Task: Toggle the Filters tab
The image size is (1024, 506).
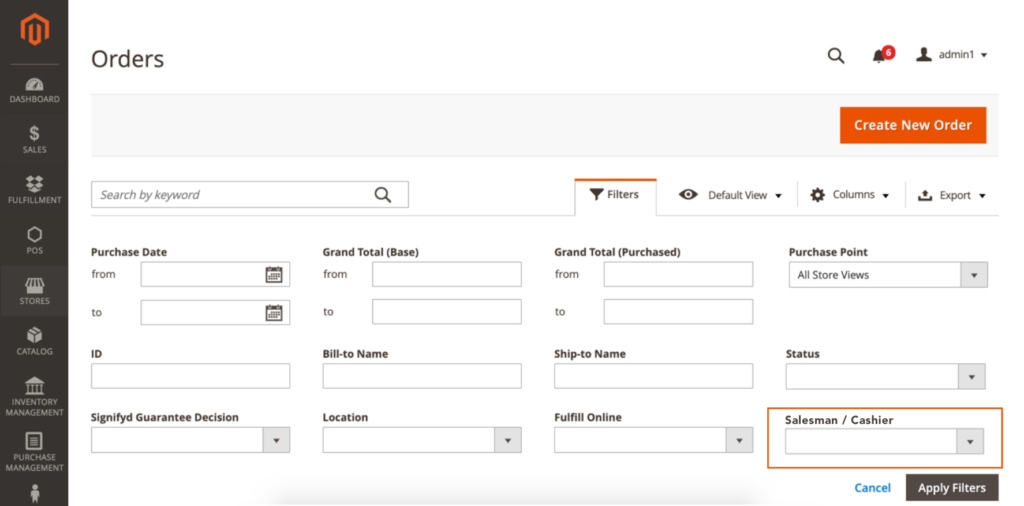Action: coord(615,195)
